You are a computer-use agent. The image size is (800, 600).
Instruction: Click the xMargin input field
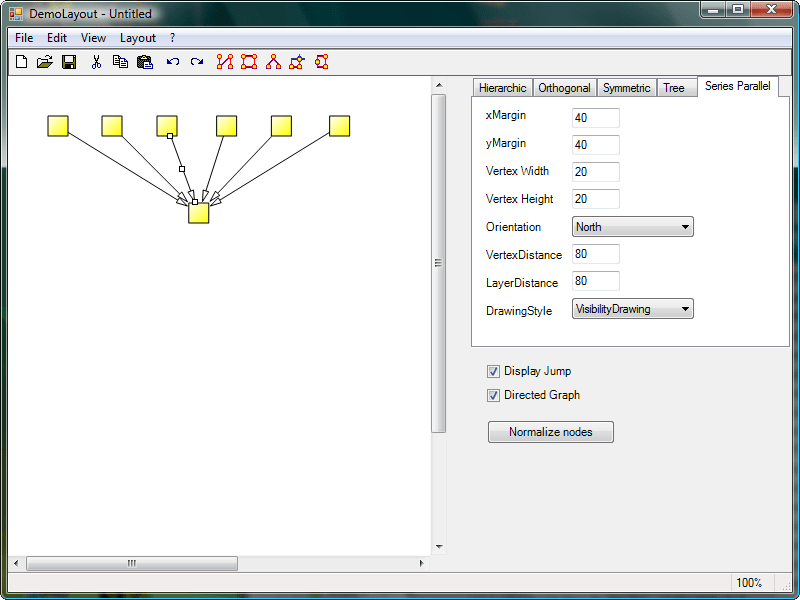[595, 118]
